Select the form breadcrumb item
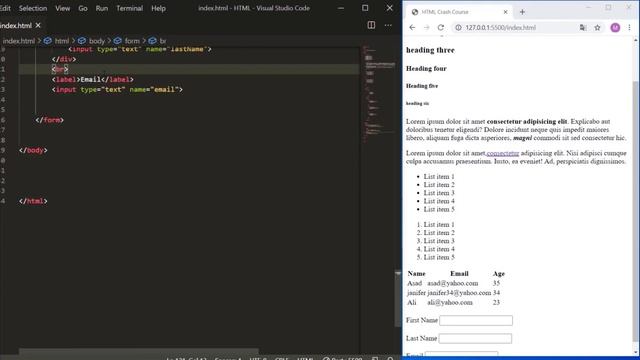The image size is (640, 360). tap(132, 41)
